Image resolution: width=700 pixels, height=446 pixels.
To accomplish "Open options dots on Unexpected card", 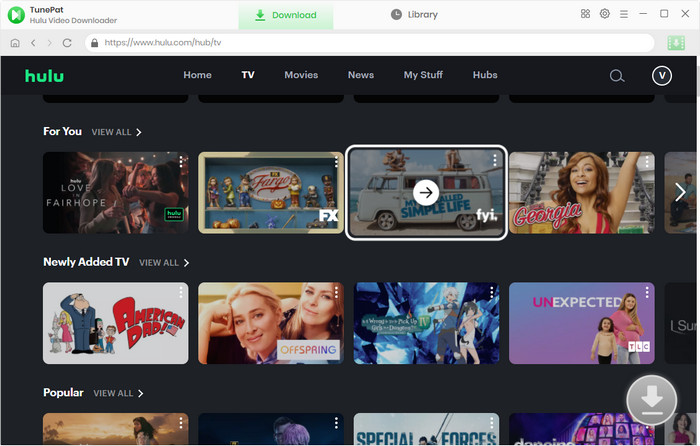I will pyautogui.click(x=647, y=292).
